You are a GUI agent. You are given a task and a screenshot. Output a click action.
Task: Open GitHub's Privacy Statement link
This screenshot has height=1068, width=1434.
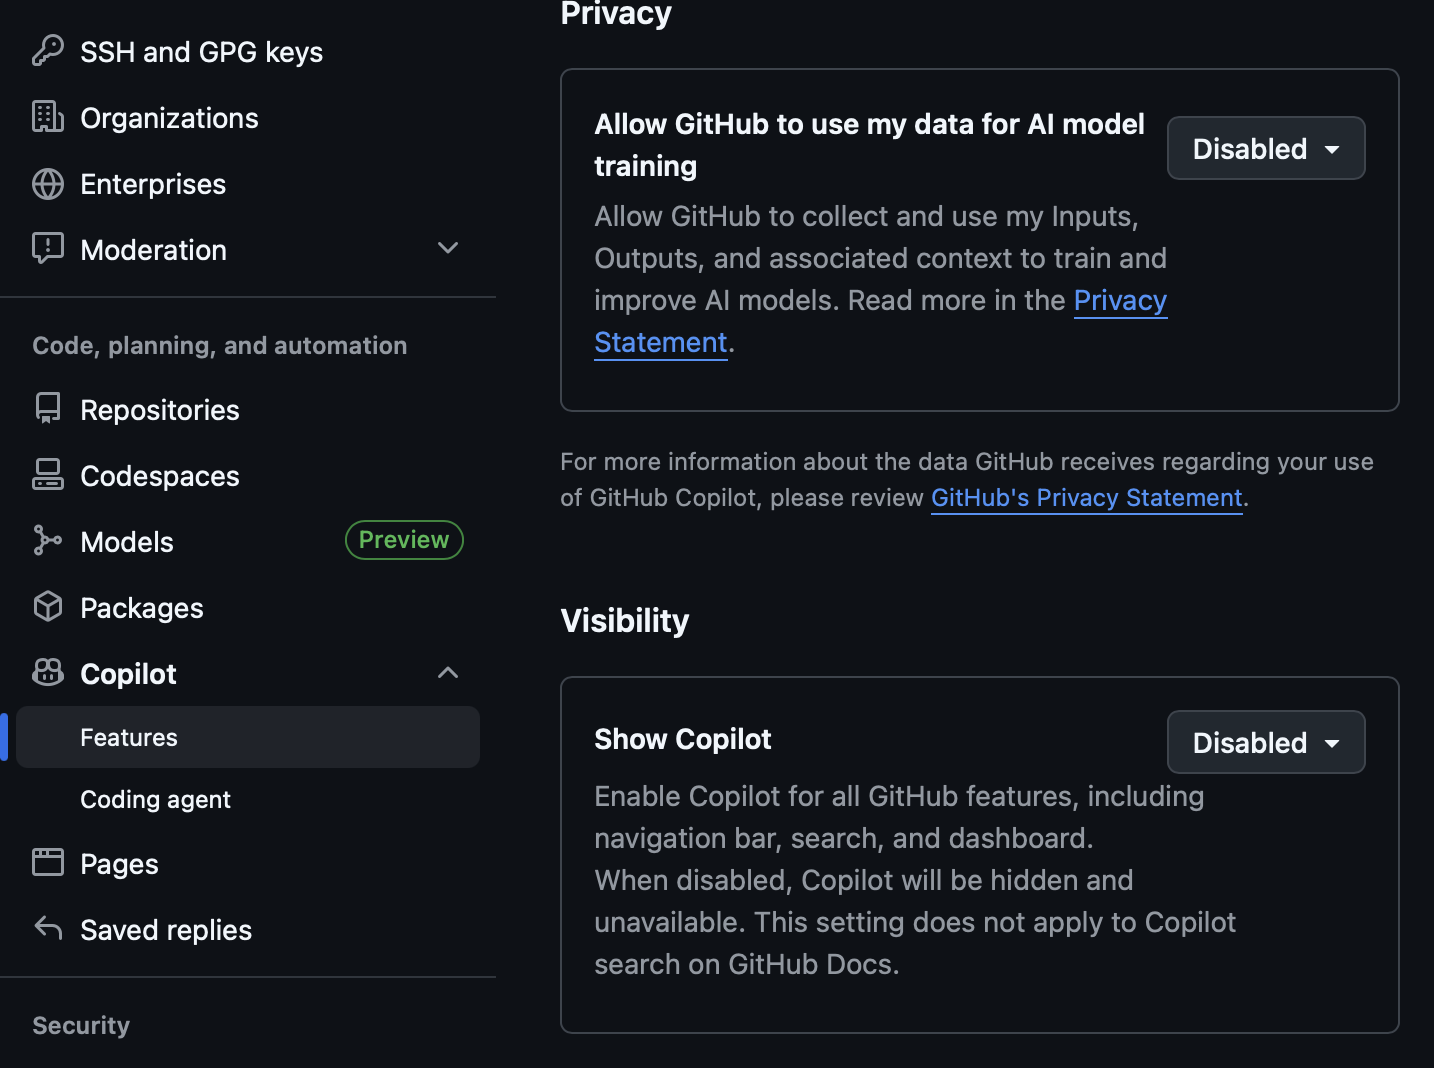tap(1086, 498)
